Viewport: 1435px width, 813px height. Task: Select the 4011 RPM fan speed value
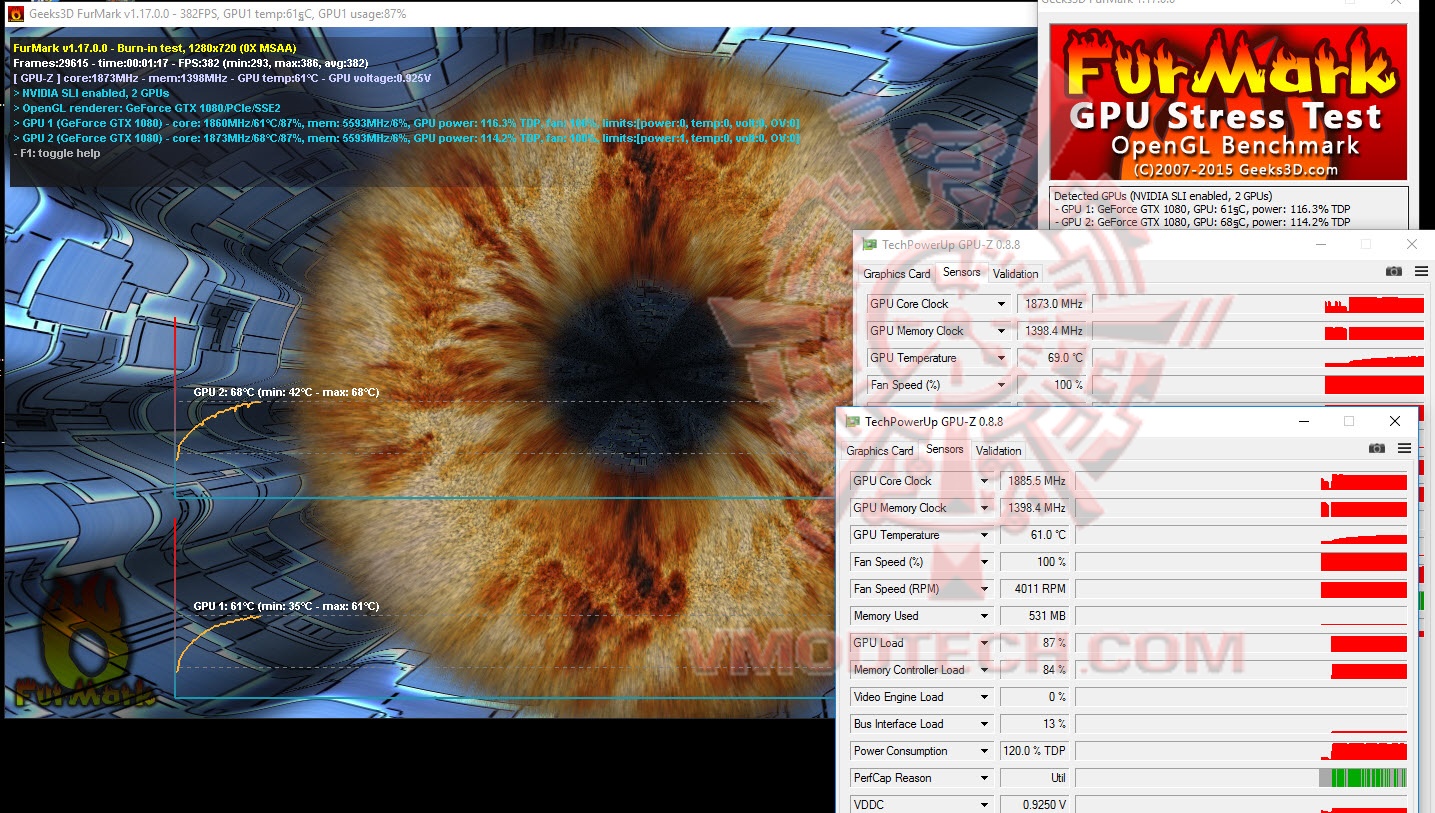click(x=1036, y=589)
